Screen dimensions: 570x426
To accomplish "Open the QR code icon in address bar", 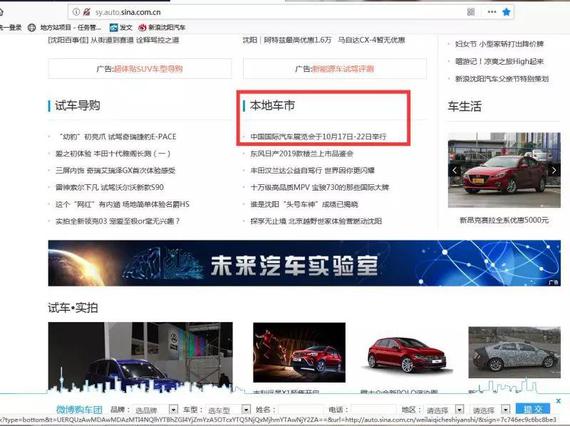I will [471, 12].
